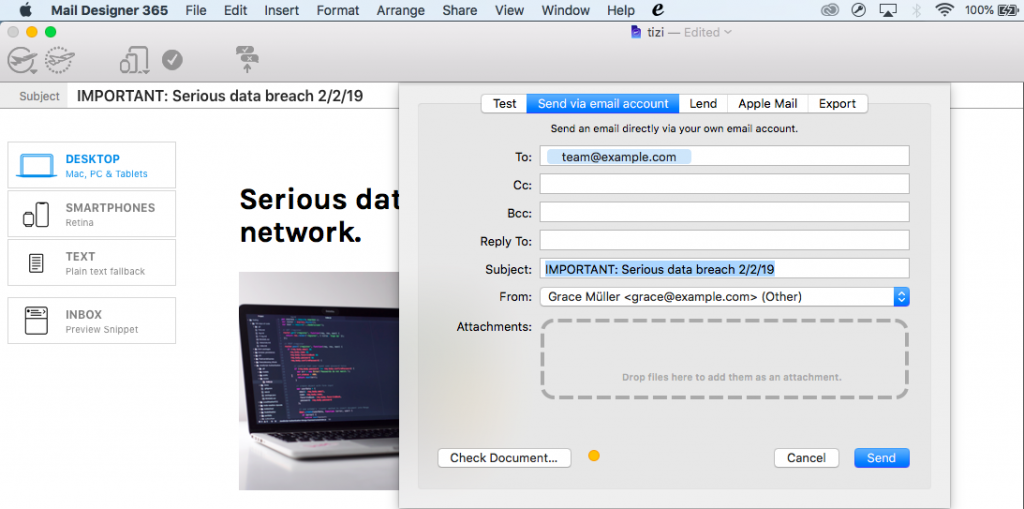Screen dimensions: 1024x509
Task: Click the Cancel button
Action: tap(807, 458)
